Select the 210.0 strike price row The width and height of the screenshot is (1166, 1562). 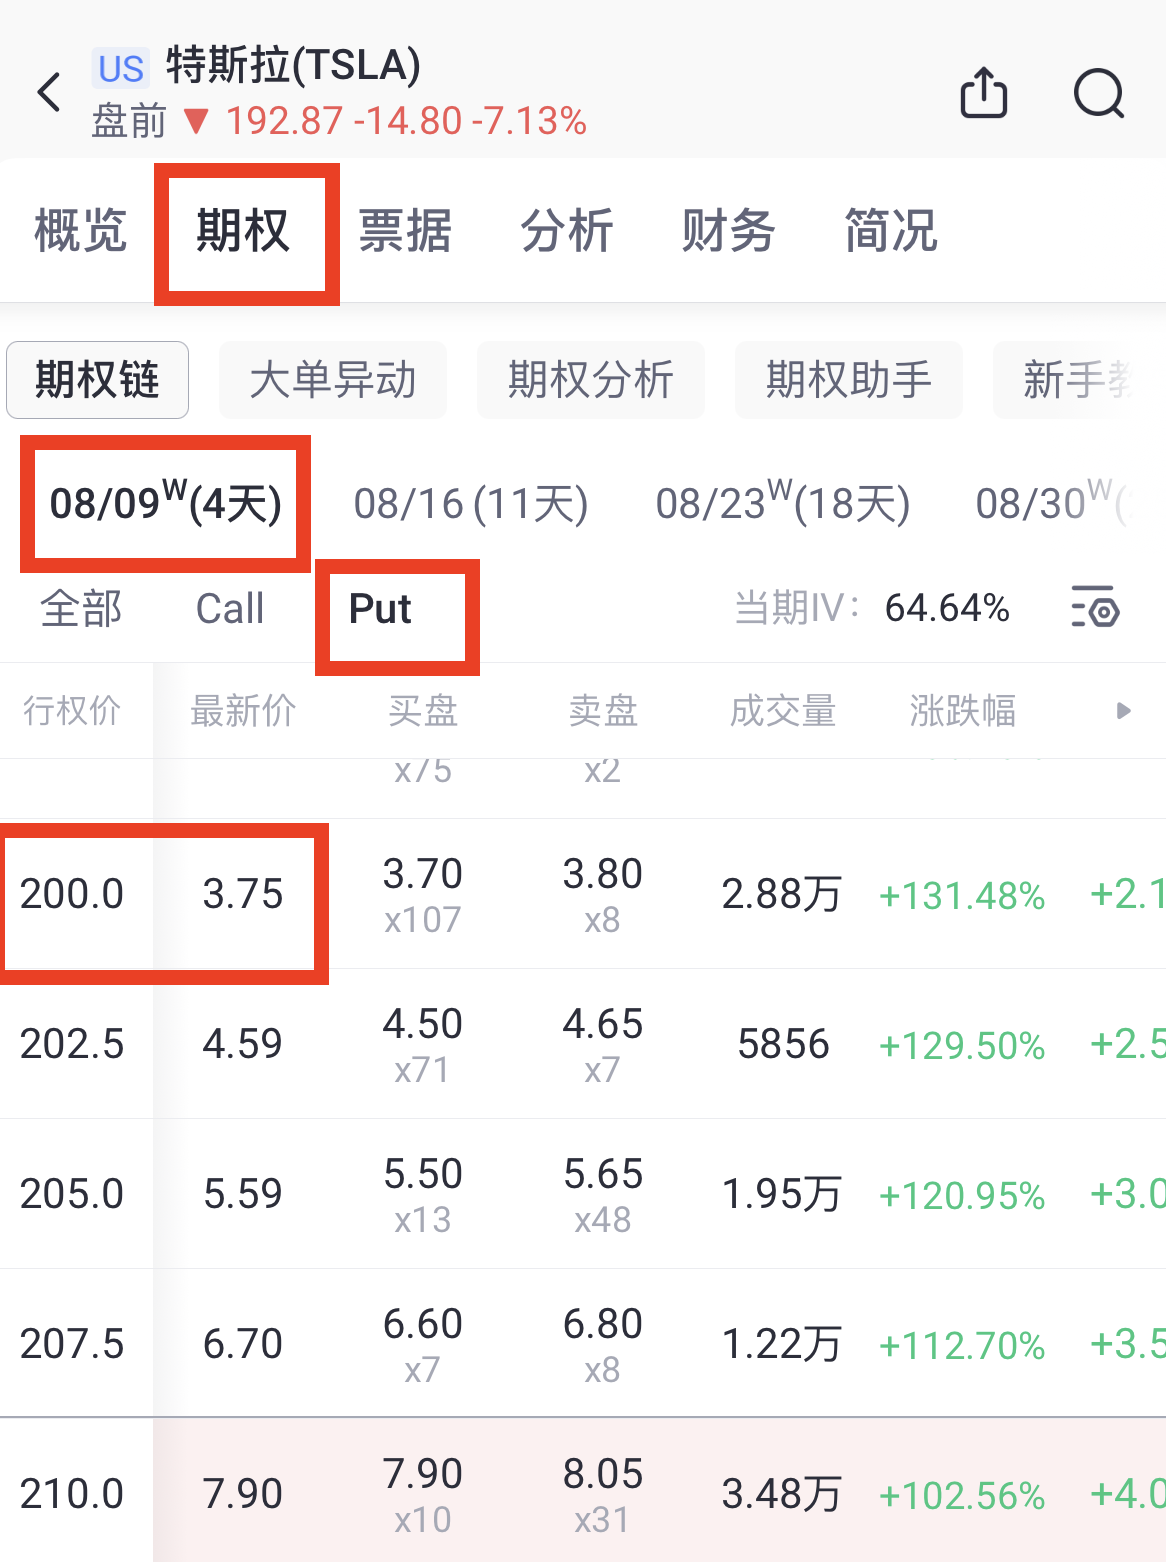tap(583, 1492)
